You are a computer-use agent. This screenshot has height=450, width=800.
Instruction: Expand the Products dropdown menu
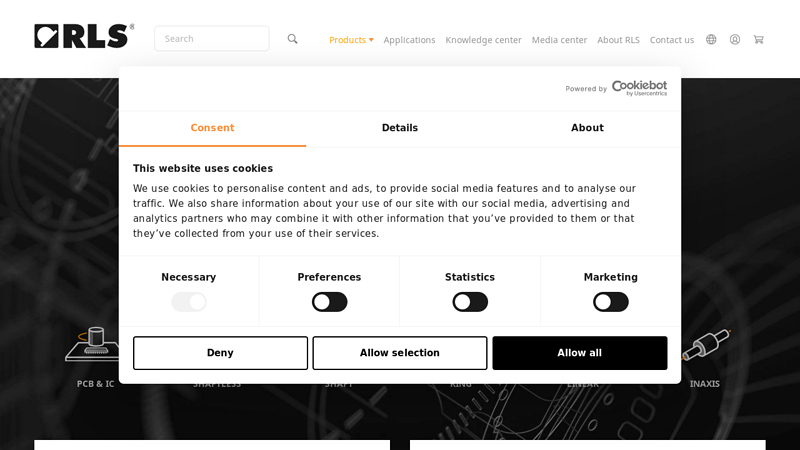coord(351,40)
